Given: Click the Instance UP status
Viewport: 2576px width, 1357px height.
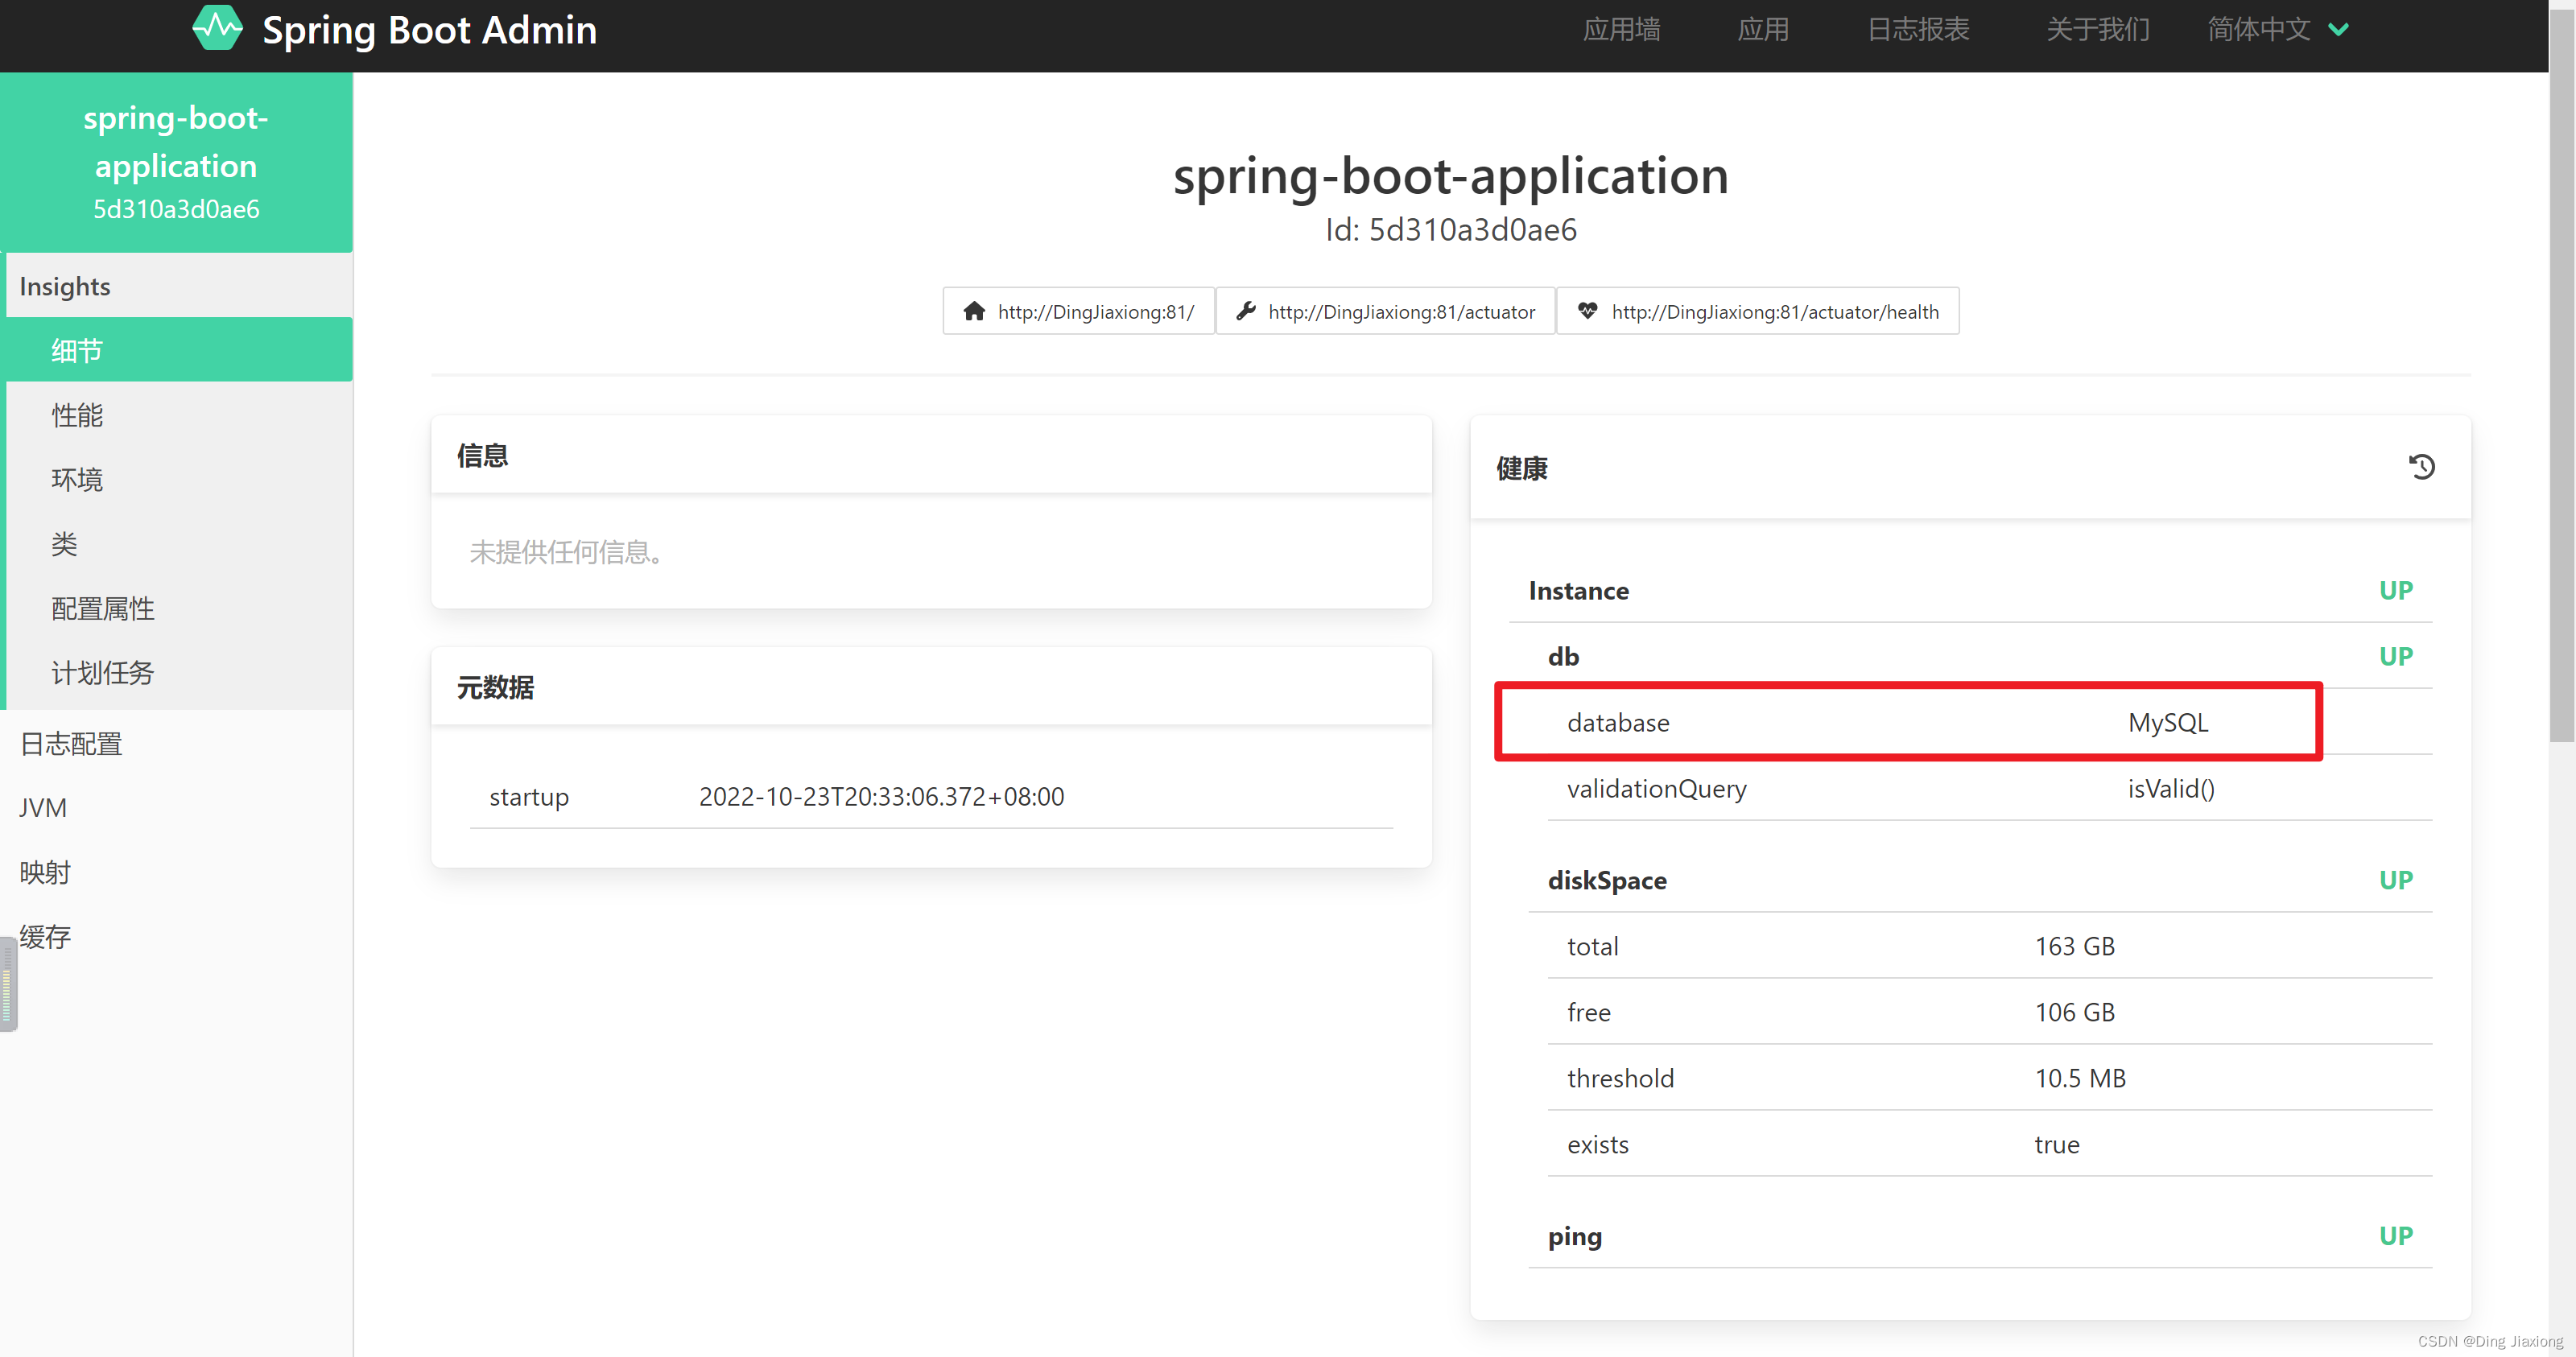Looking at the screenshot, I should (x=2395, y=590).
